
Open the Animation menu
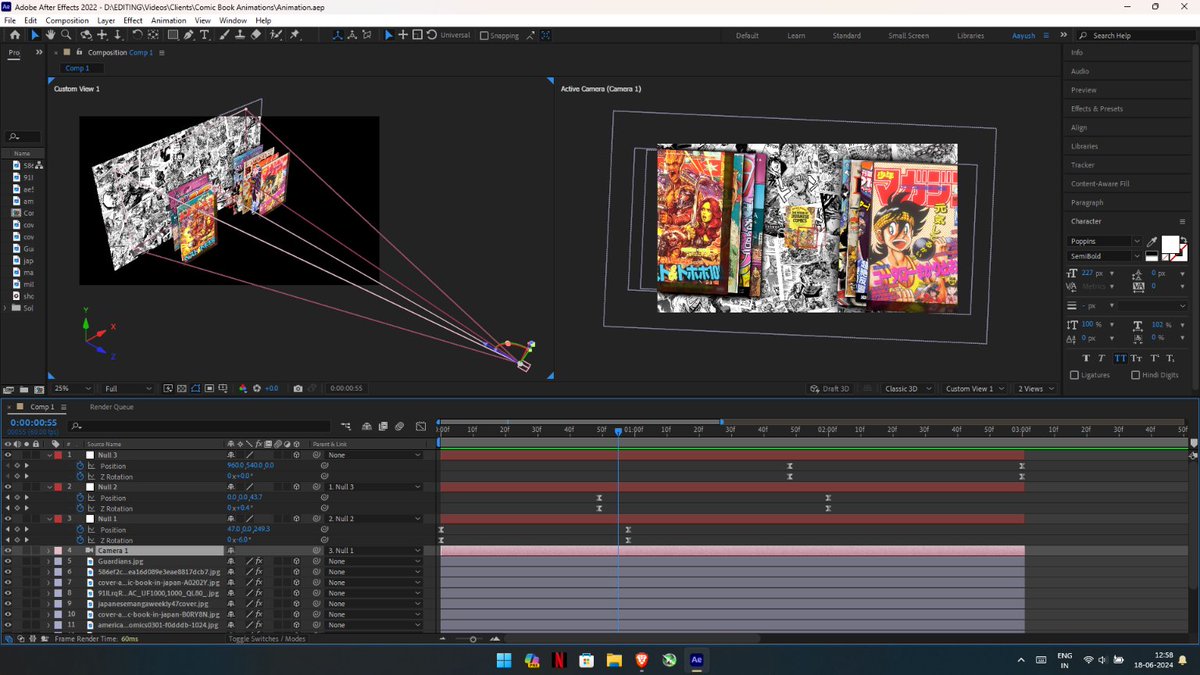(168, 20)
